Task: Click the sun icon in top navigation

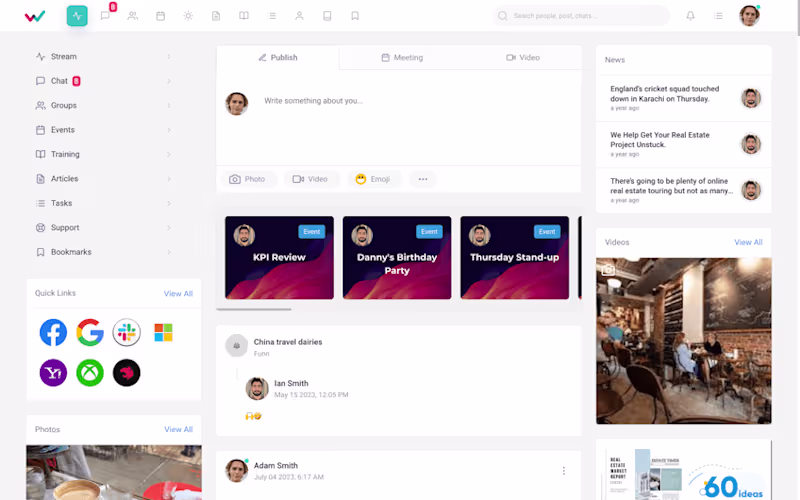Action: pos(188,16)
